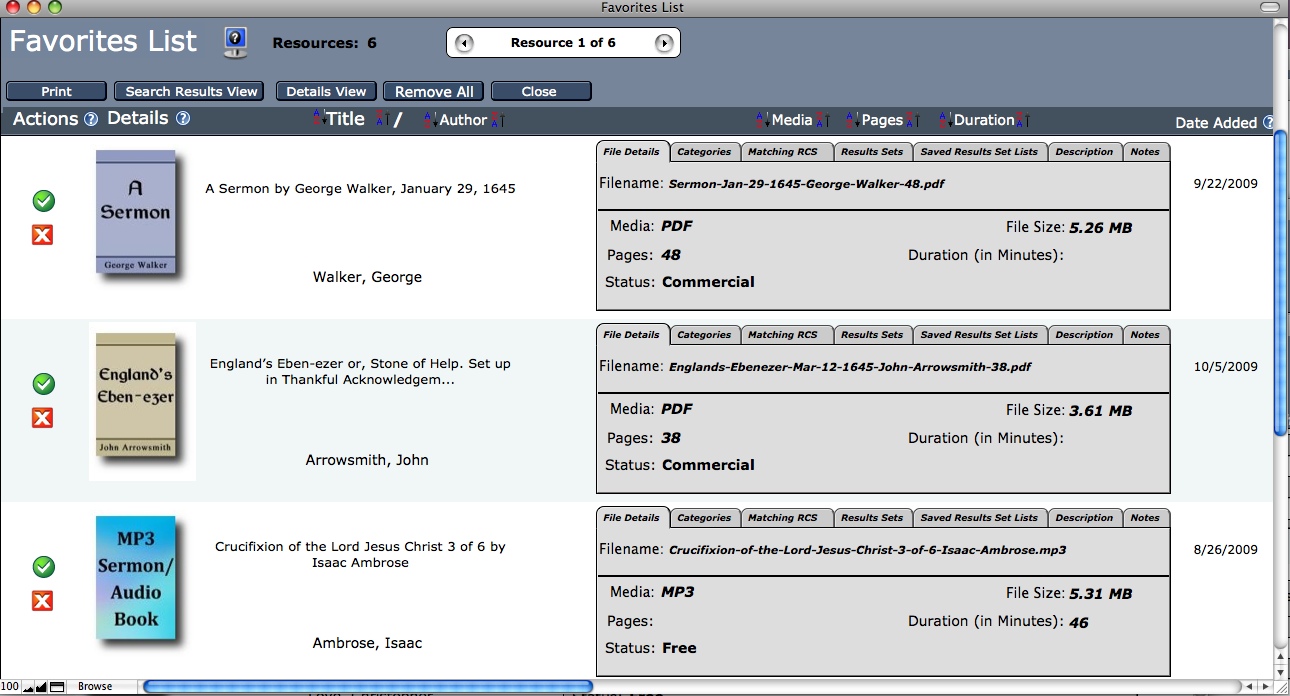This screenshot has width=1290, height=696.
Task: Click the vertical scrollbar thumb
Action: tap(1281, 283)
